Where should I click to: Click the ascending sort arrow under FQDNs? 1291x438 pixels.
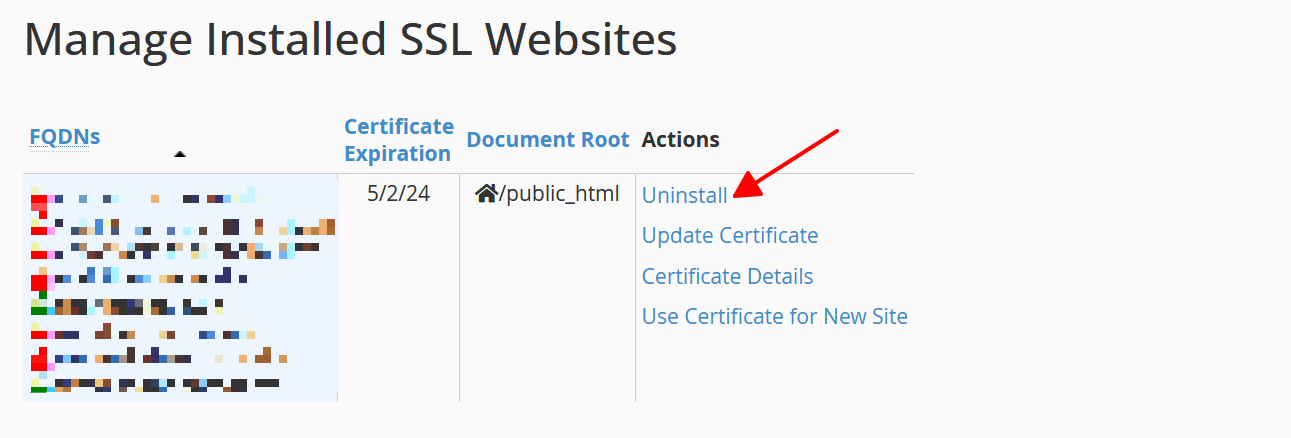180,154
